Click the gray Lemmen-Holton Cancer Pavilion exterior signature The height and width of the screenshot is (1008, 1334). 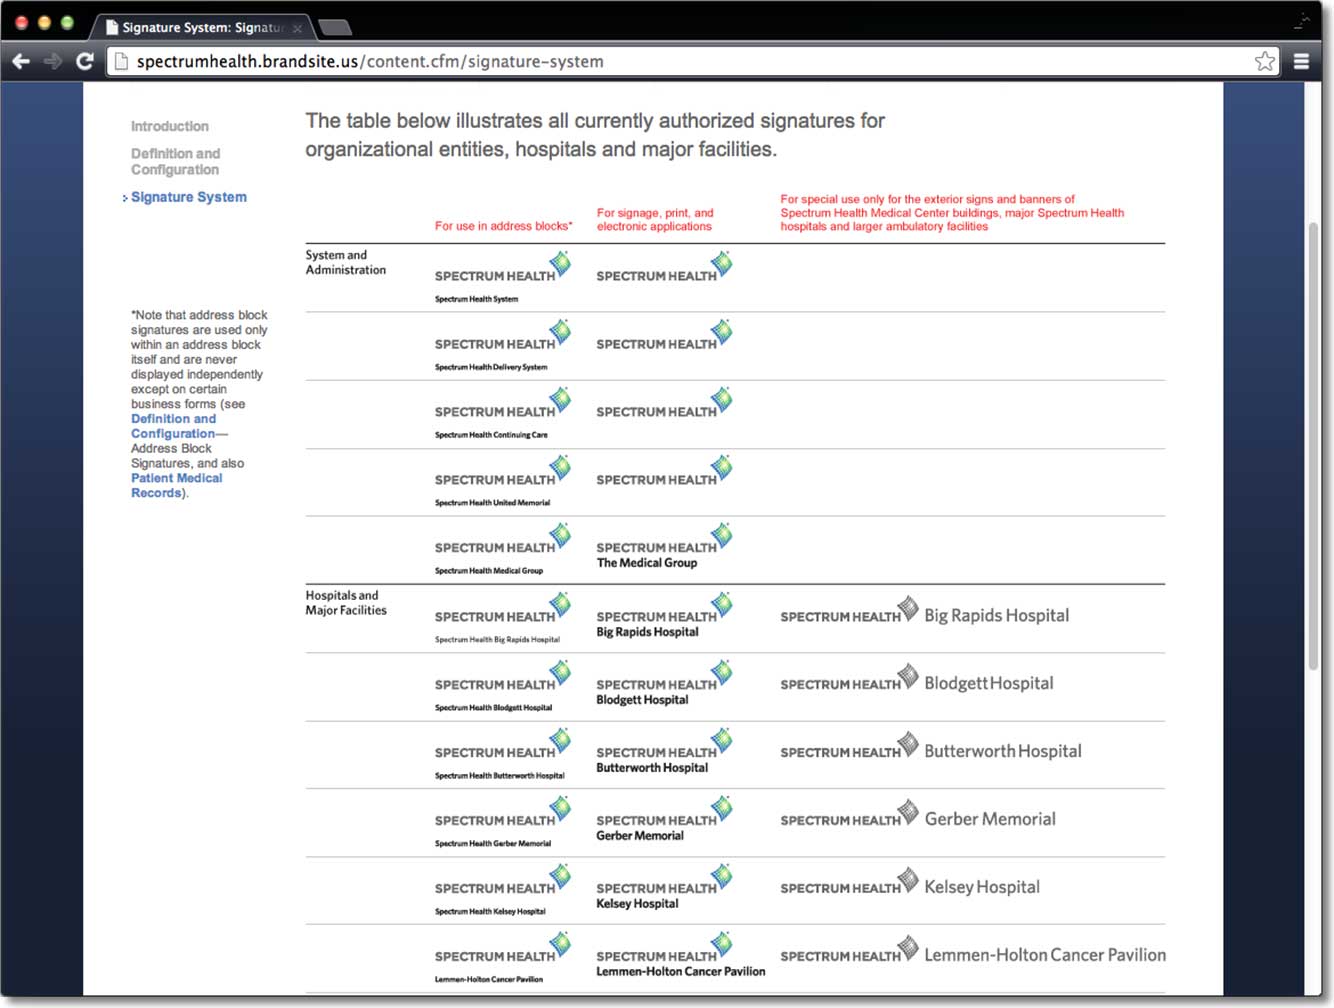(973, 952)
